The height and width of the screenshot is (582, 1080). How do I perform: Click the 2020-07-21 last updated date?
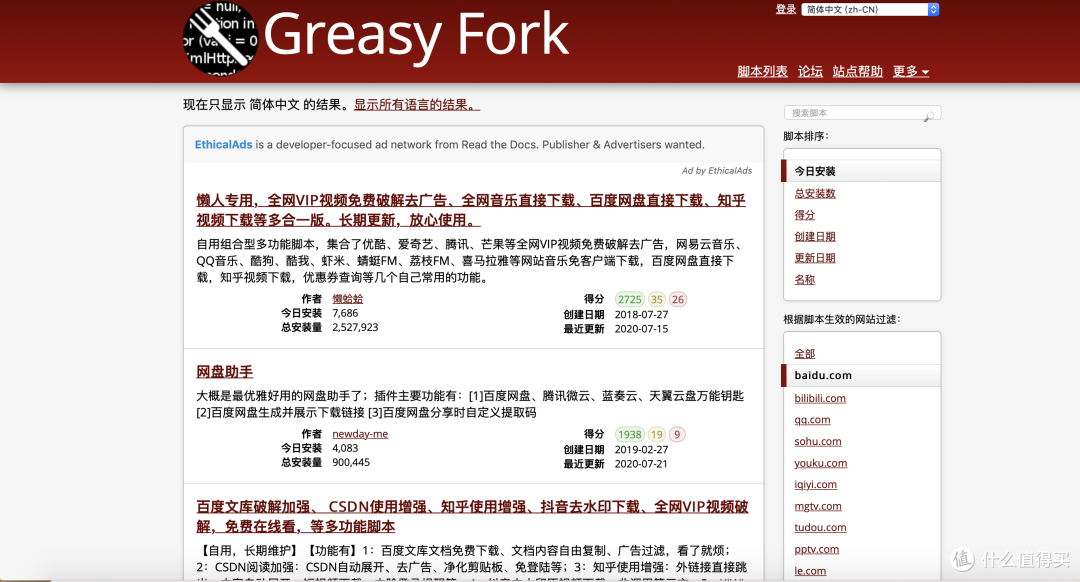pyautogui.click(x=641, y=464)
